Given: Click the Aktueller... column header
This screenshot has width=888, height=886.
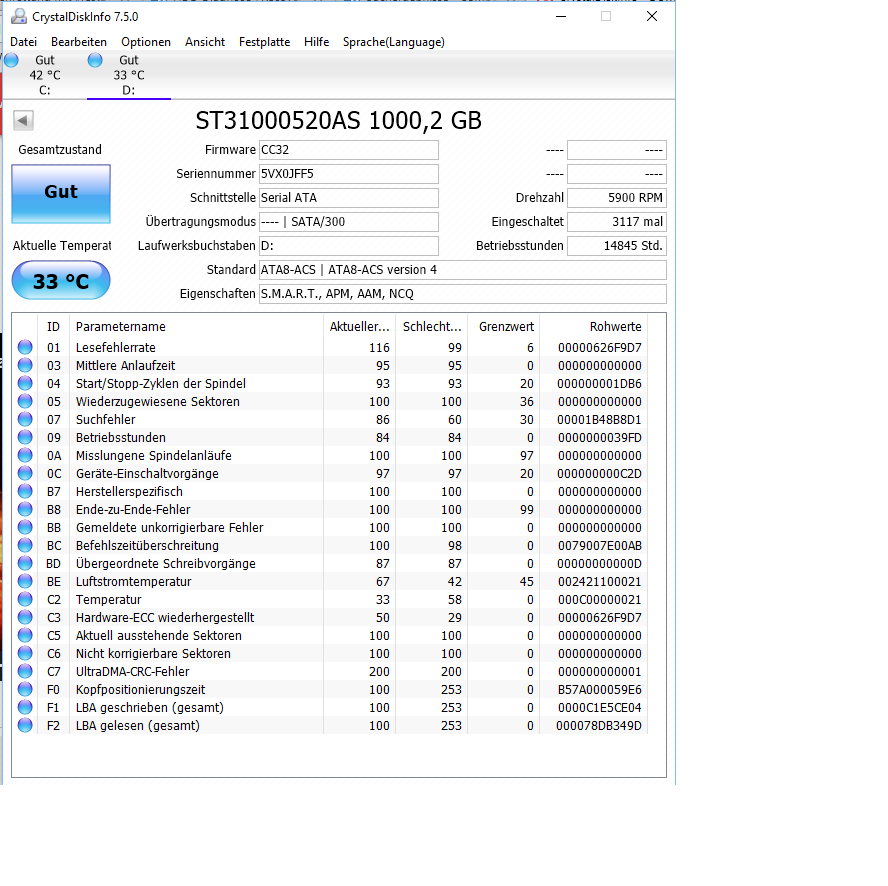Looking at the screenshot, I should click(x=360, y=327).
